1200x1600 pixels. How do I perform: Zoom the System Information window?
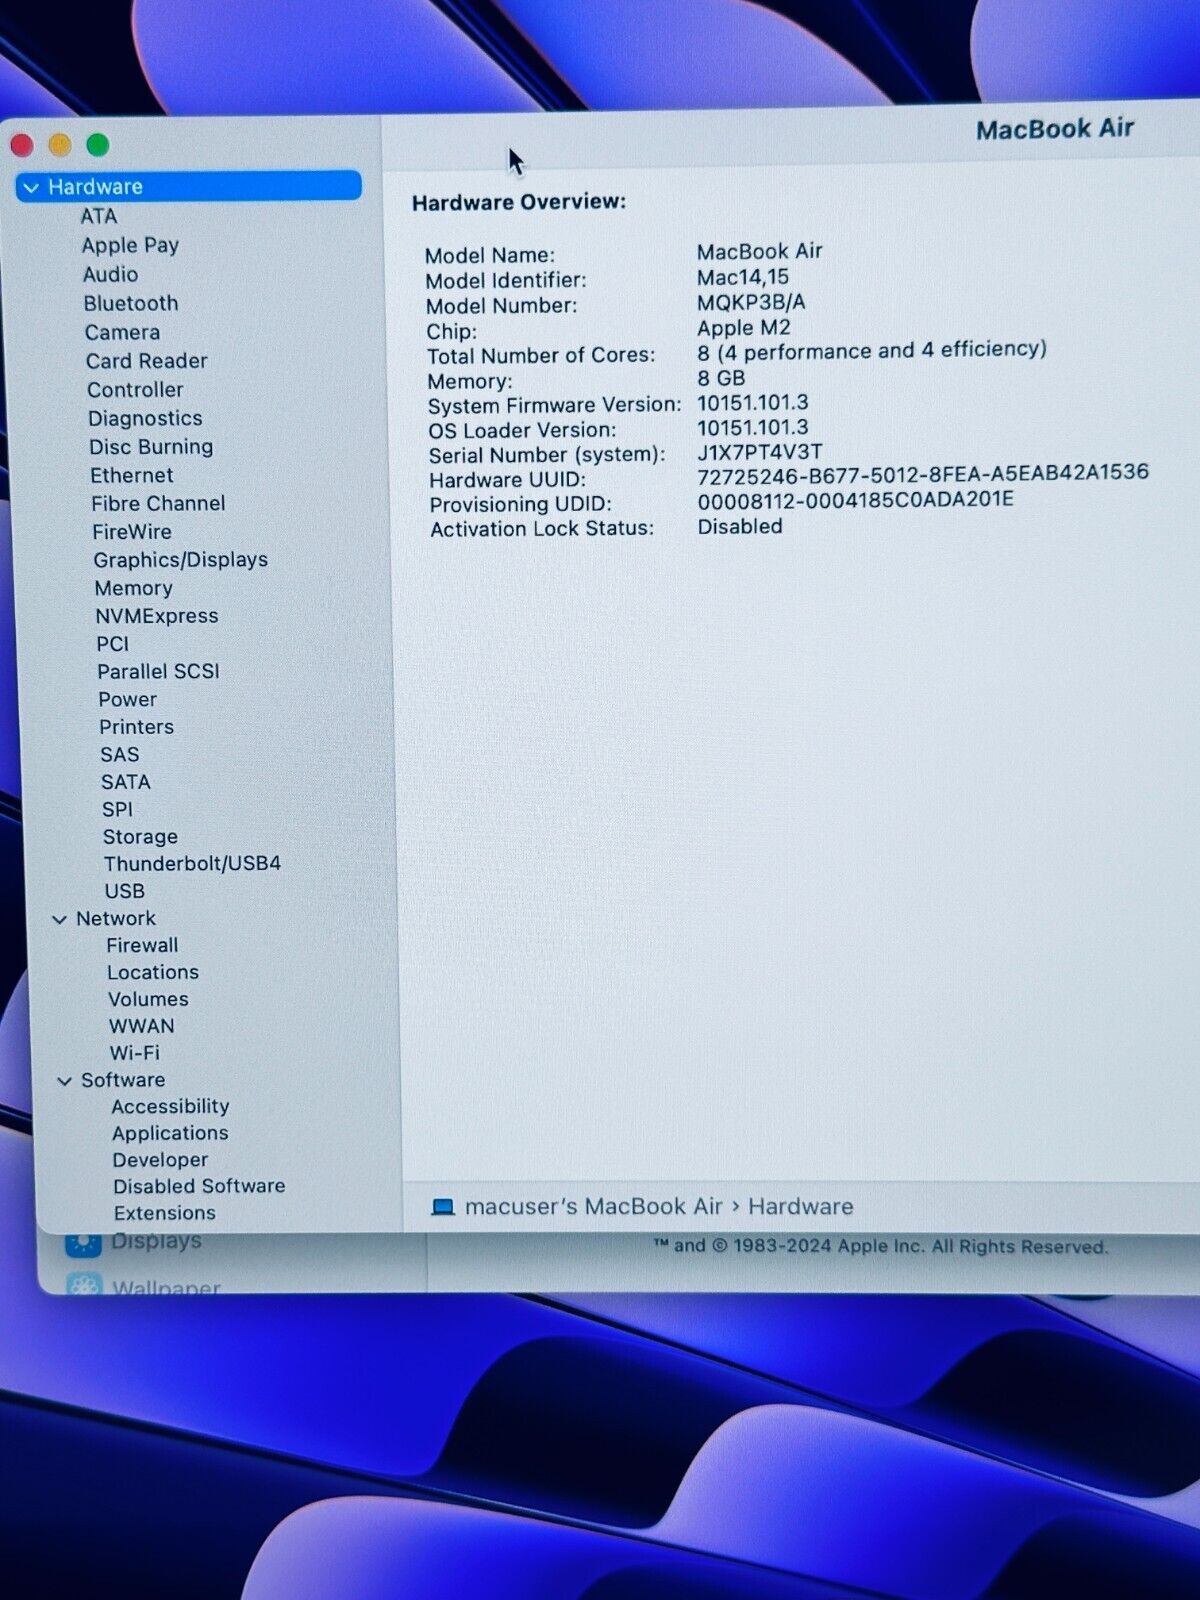pyautogui.click(x=98, y=145)
